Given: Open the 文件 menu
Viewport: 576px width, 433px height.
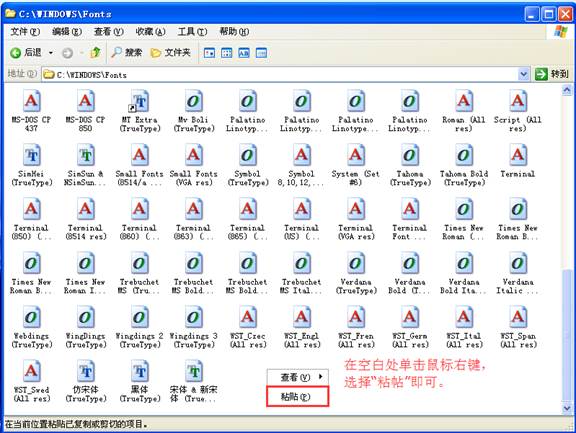Looking at the screenshot, I should pos(25,32).
